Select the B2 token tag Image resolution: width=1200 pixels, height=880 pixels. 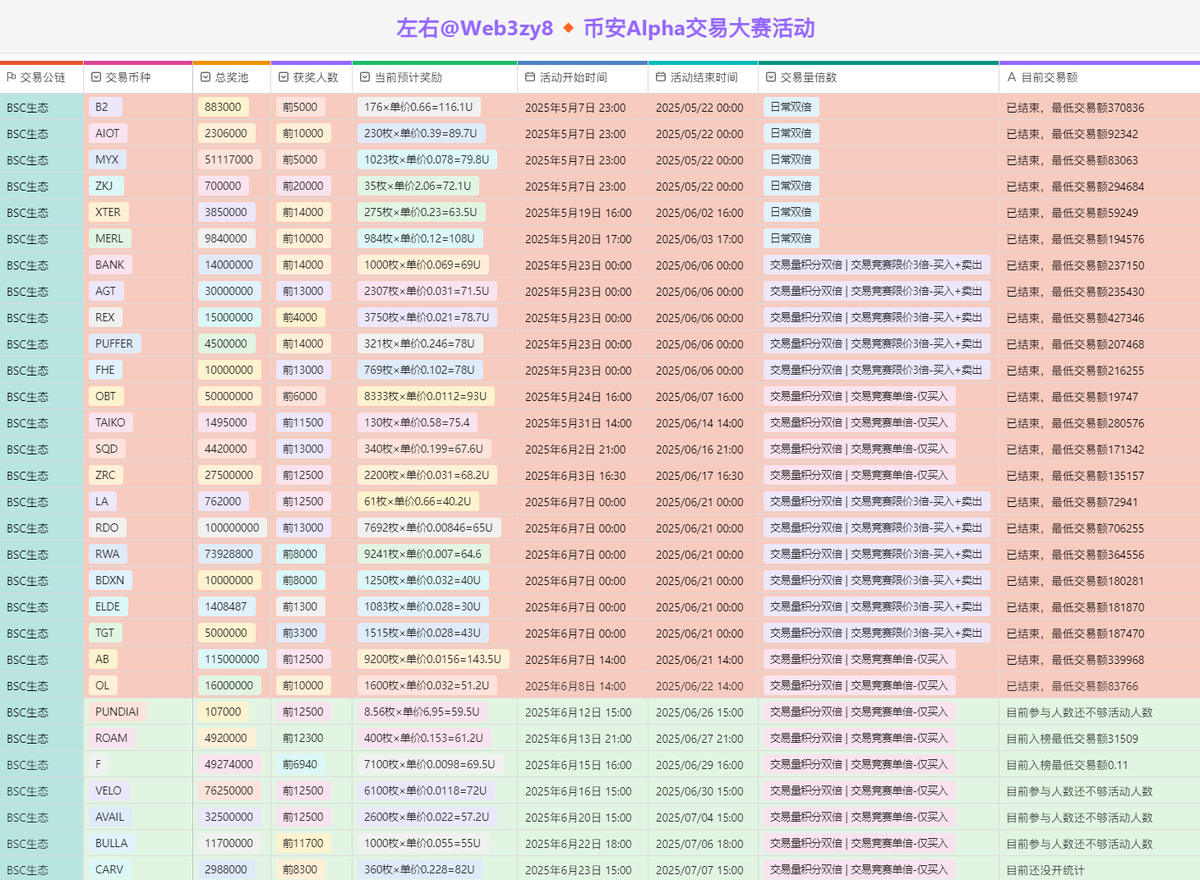click(105, 107)
